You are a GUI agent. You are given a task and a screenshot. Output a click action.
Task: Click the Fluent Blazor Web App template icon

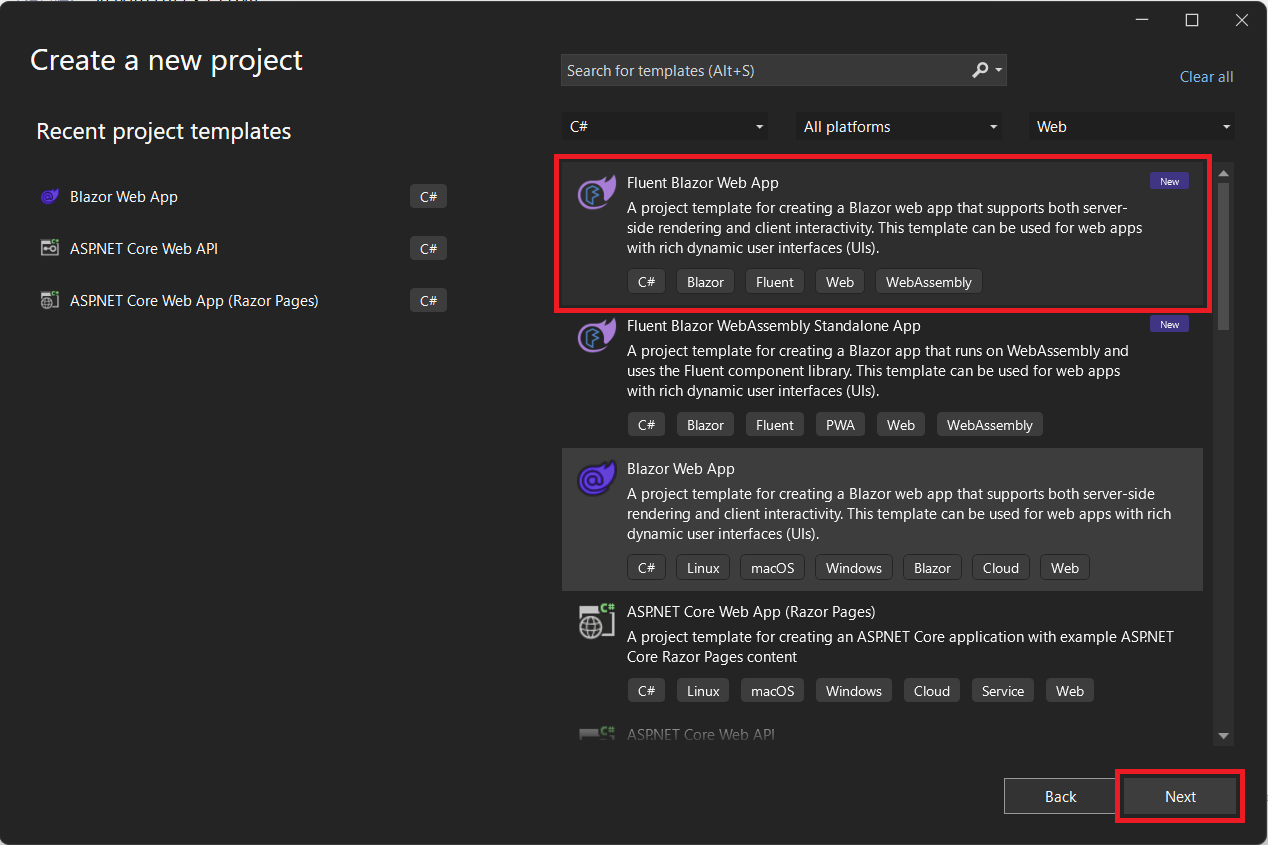[x=596, y=193]
